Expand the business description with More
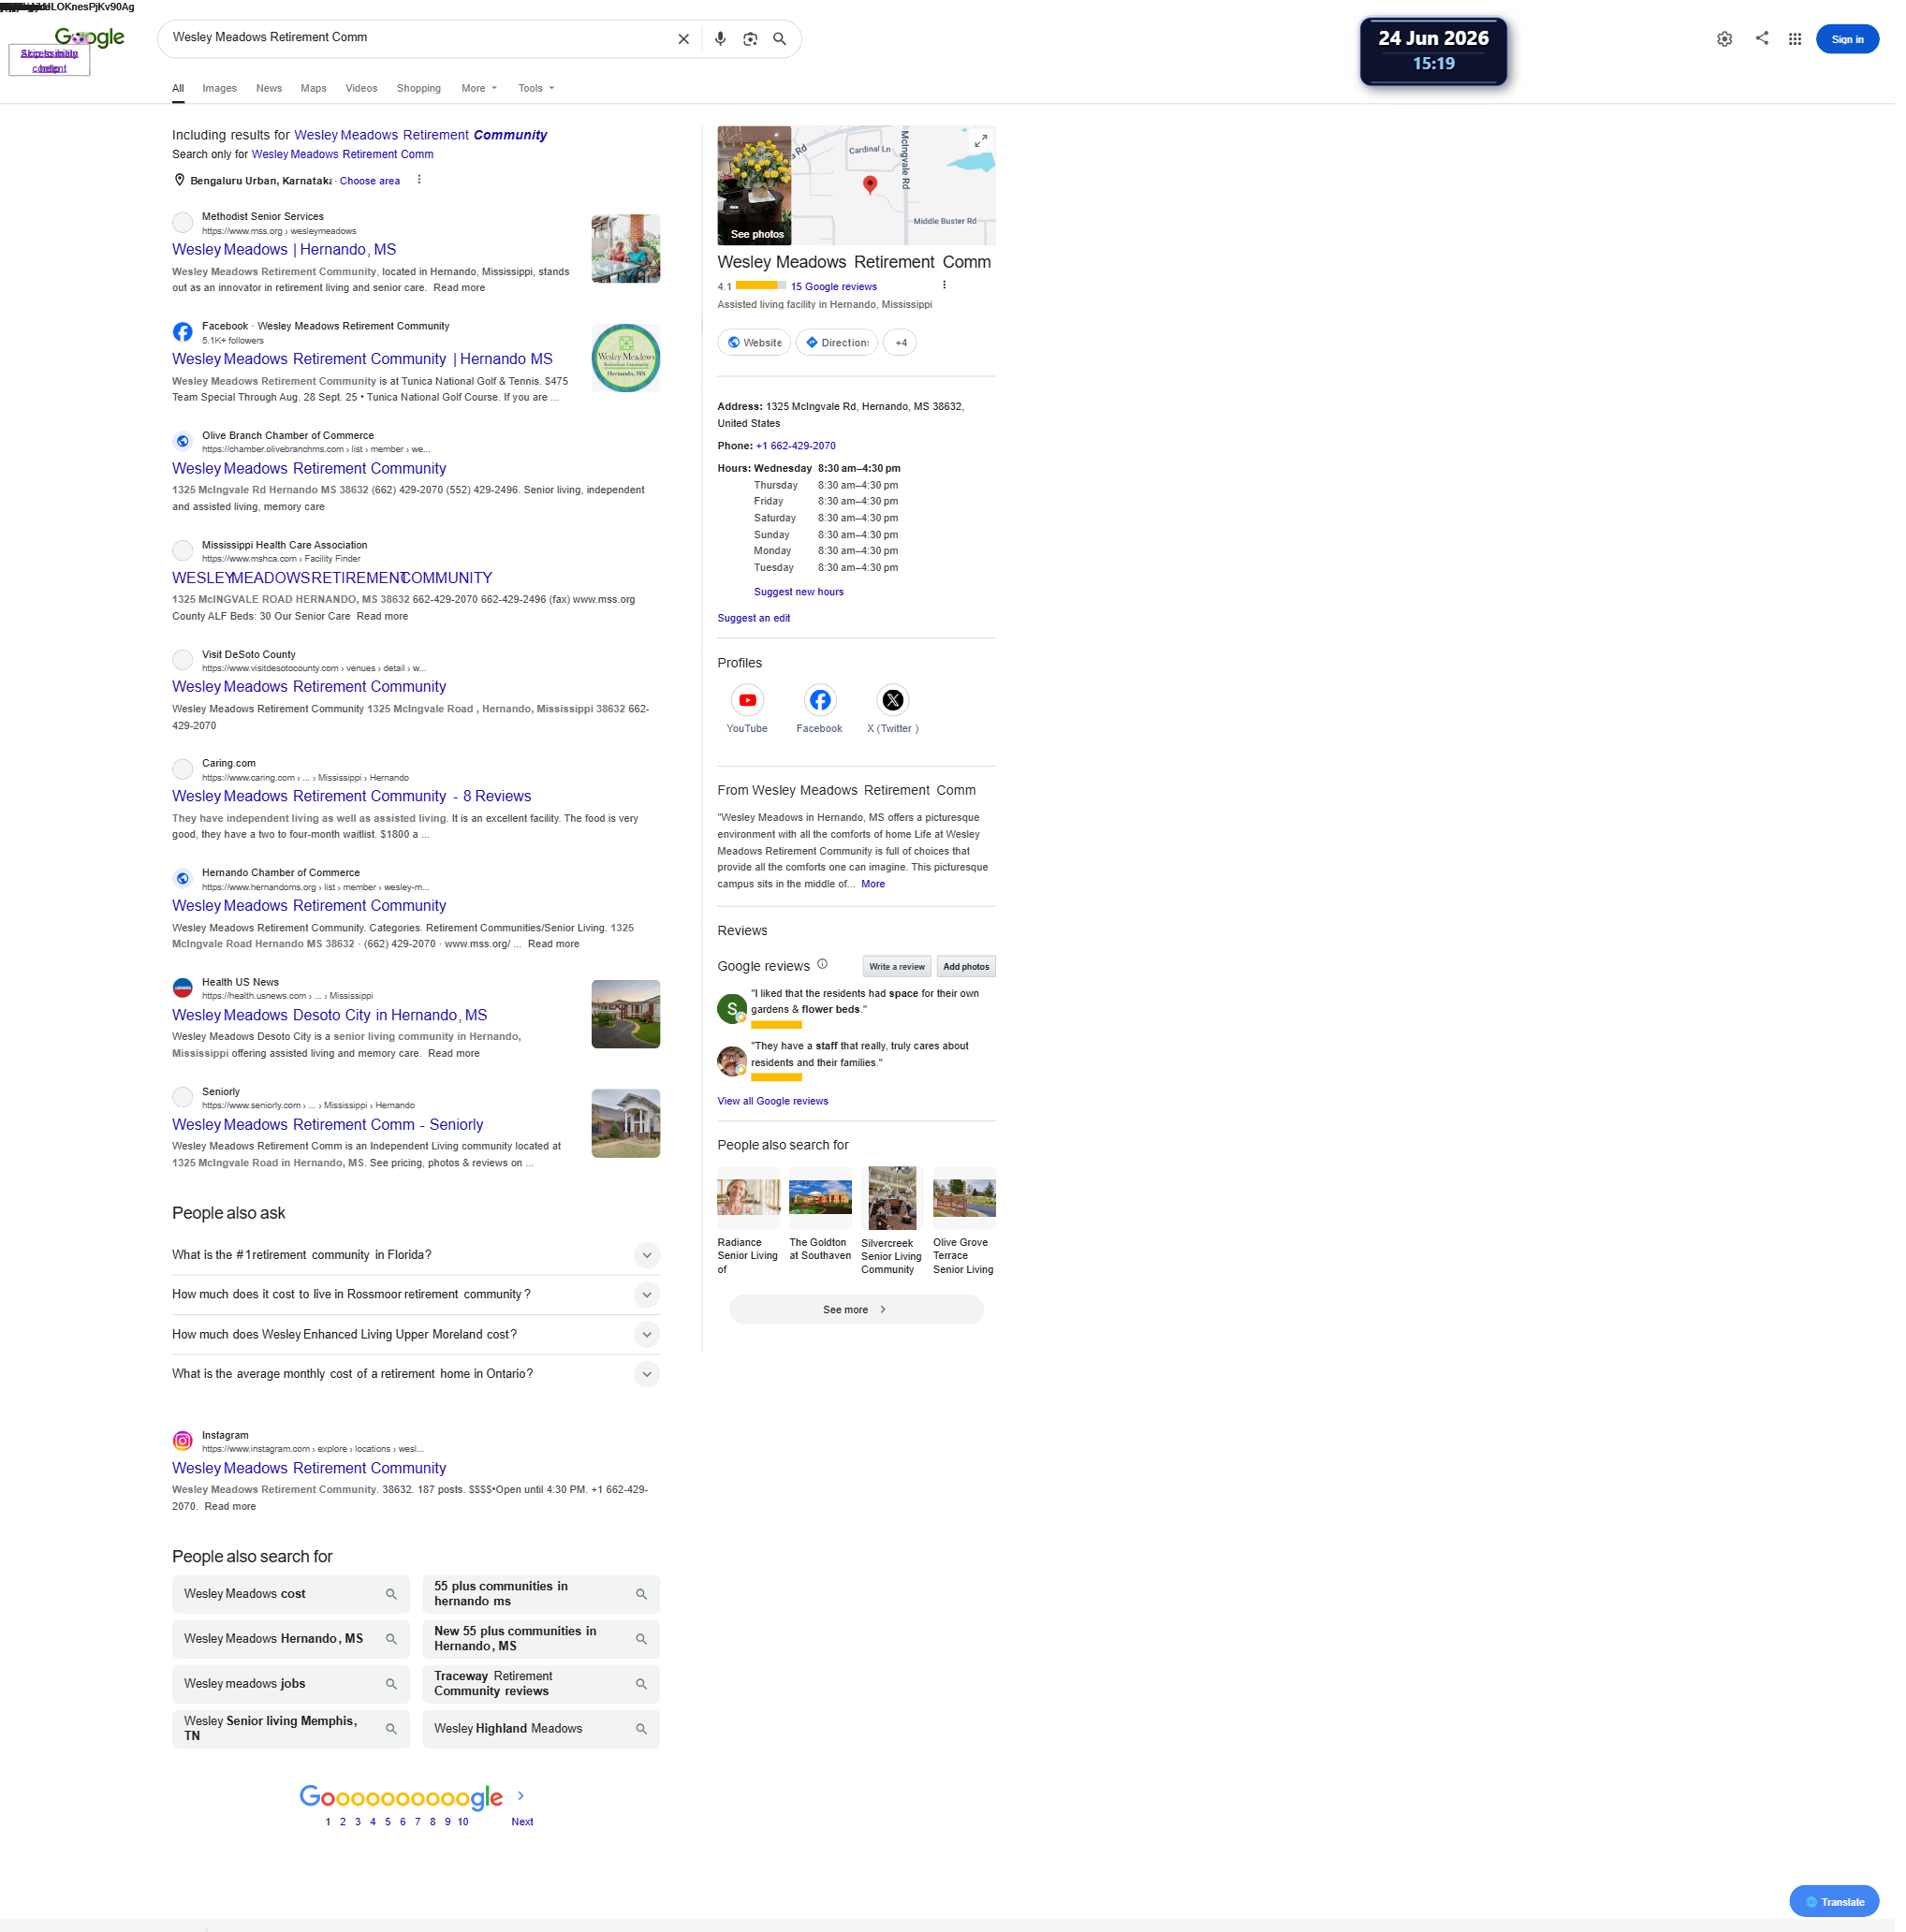 click(x=873, y=884)
